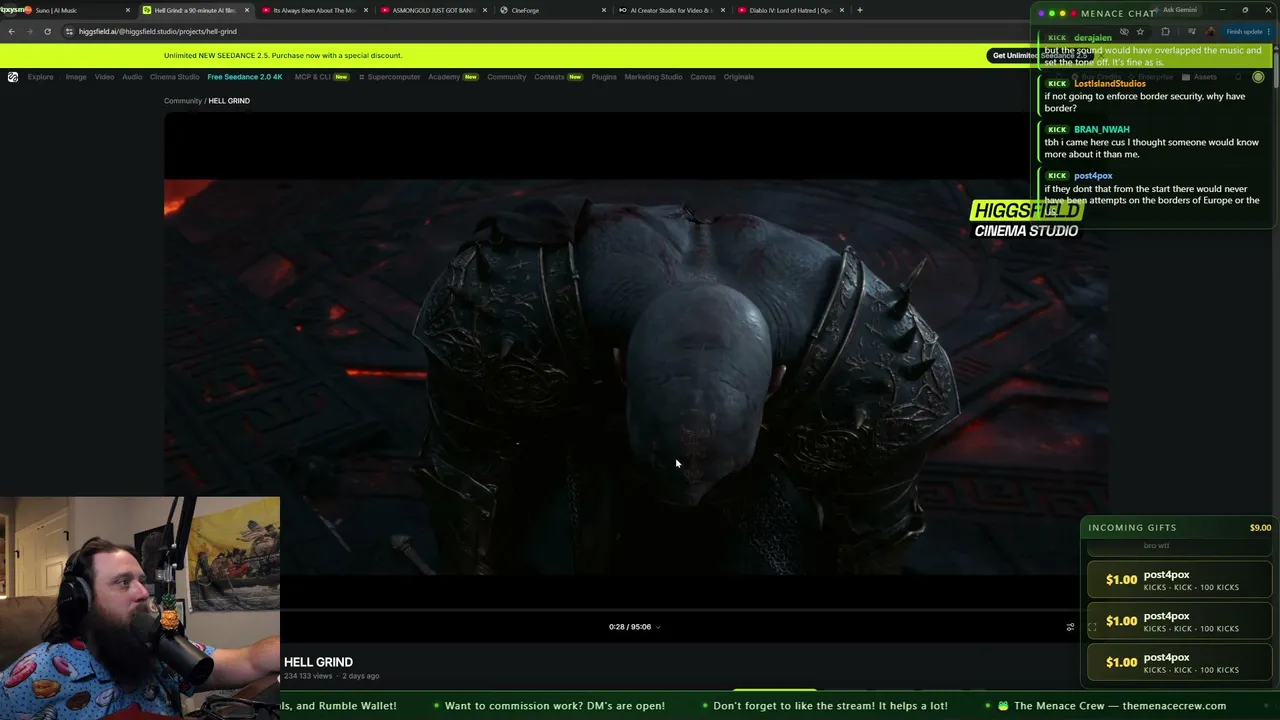Click LostIslandStudios username in chat
The height and width of the screenshot is (720, 1280).
point(1110,84)
